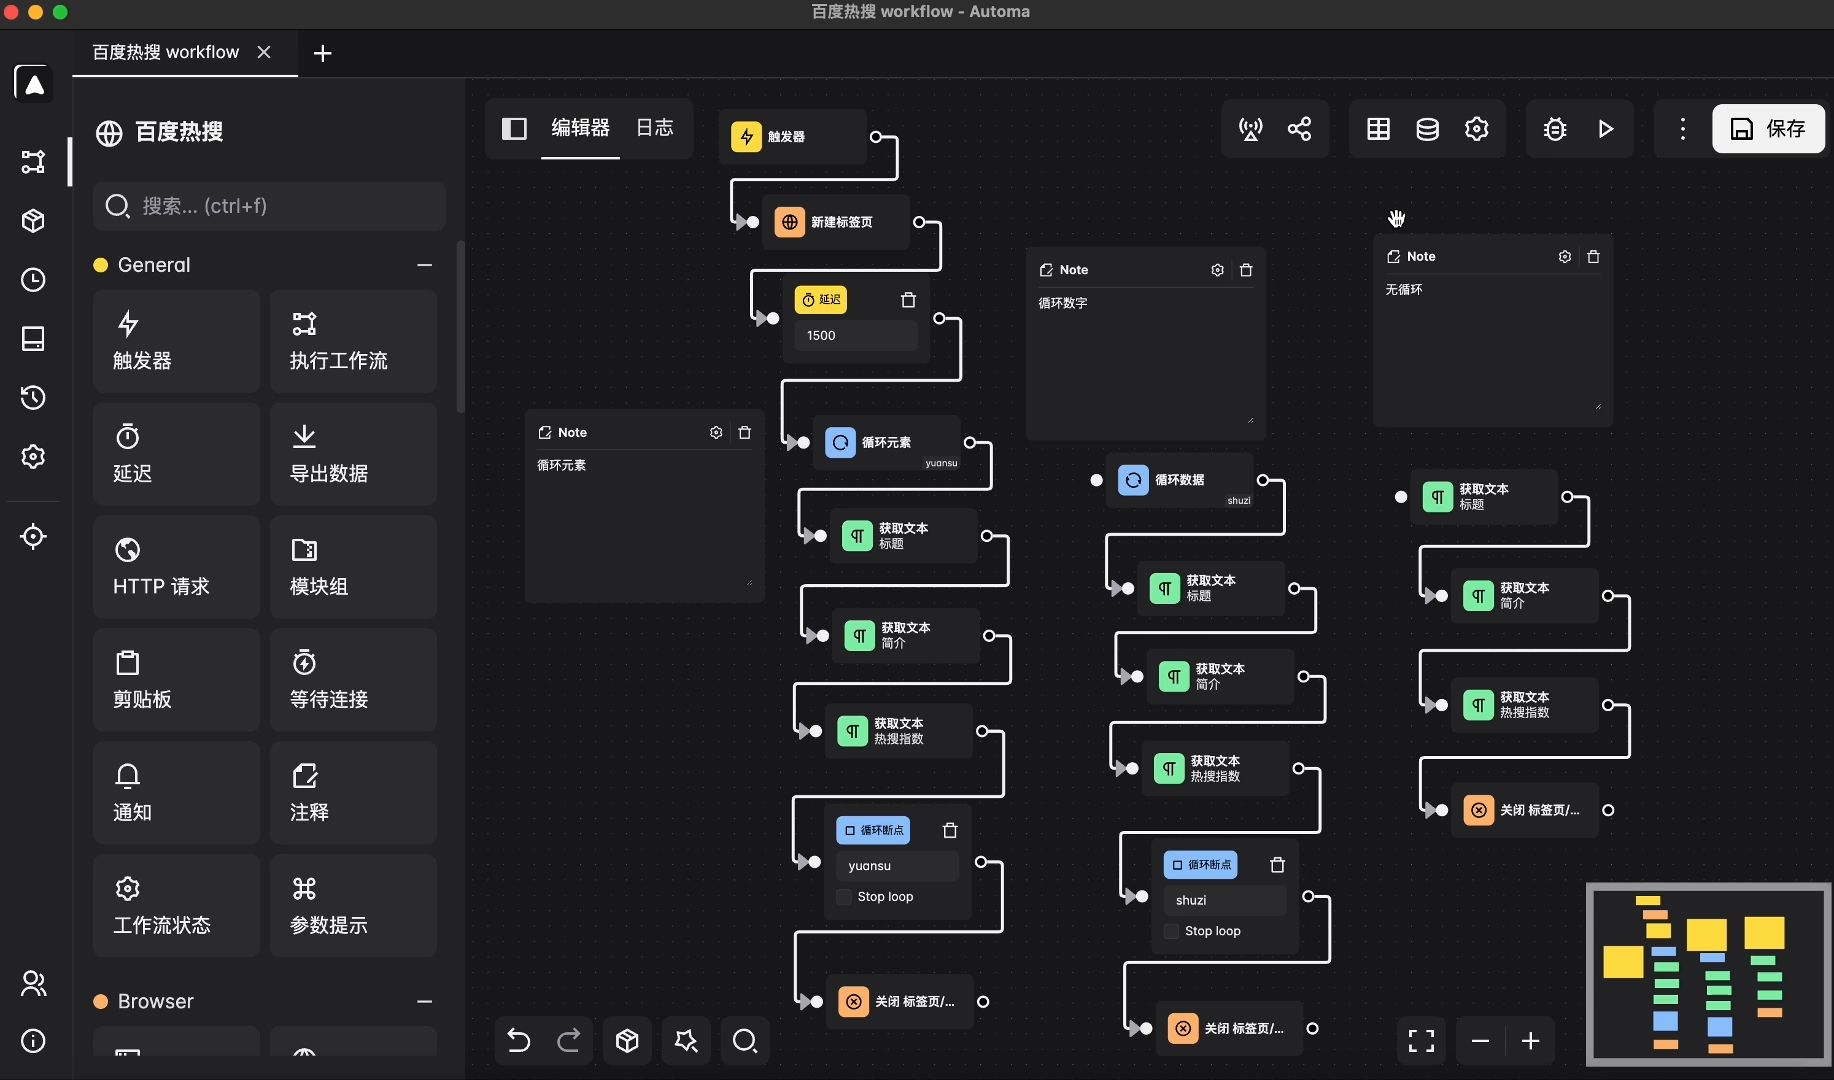Click the 循环元素 loop elements node
1834x1080 pixels.
click(x=886, y=443)
